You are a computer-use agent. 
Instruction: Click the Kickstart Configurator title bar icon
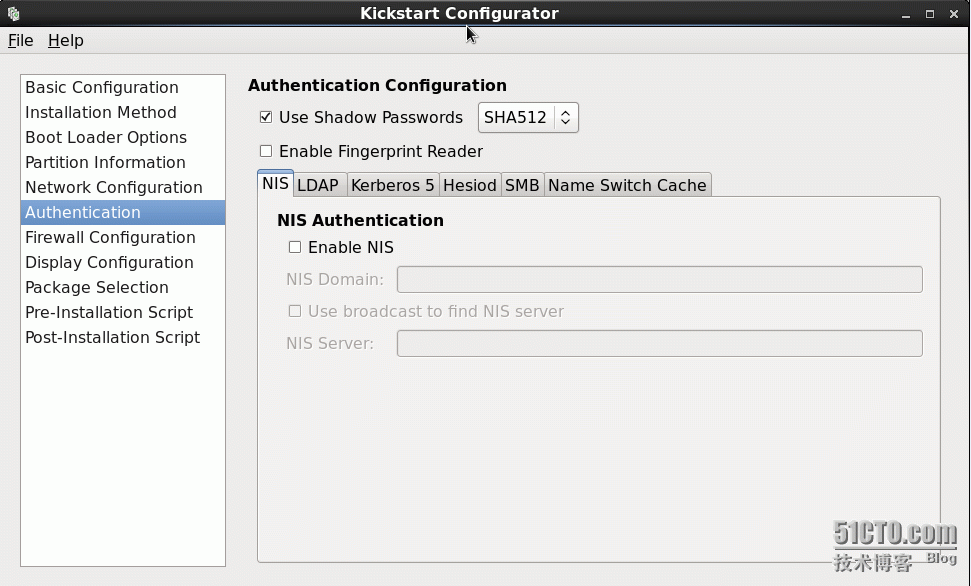(14, 13)
